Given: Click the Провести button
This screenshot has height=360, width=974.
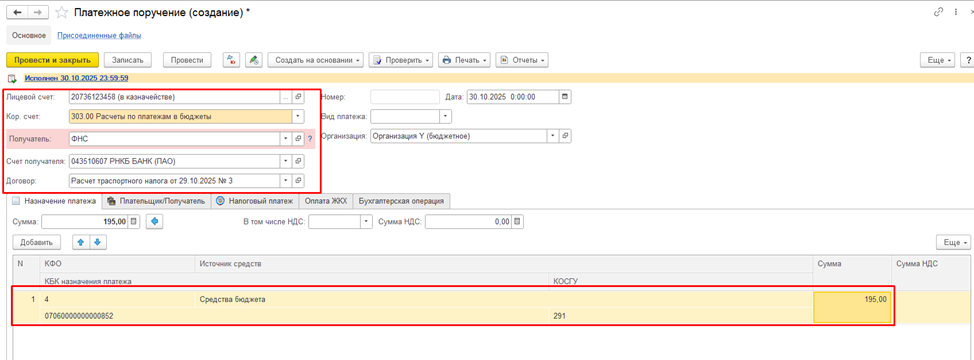Looking at the screenshot, I should 187,60.
